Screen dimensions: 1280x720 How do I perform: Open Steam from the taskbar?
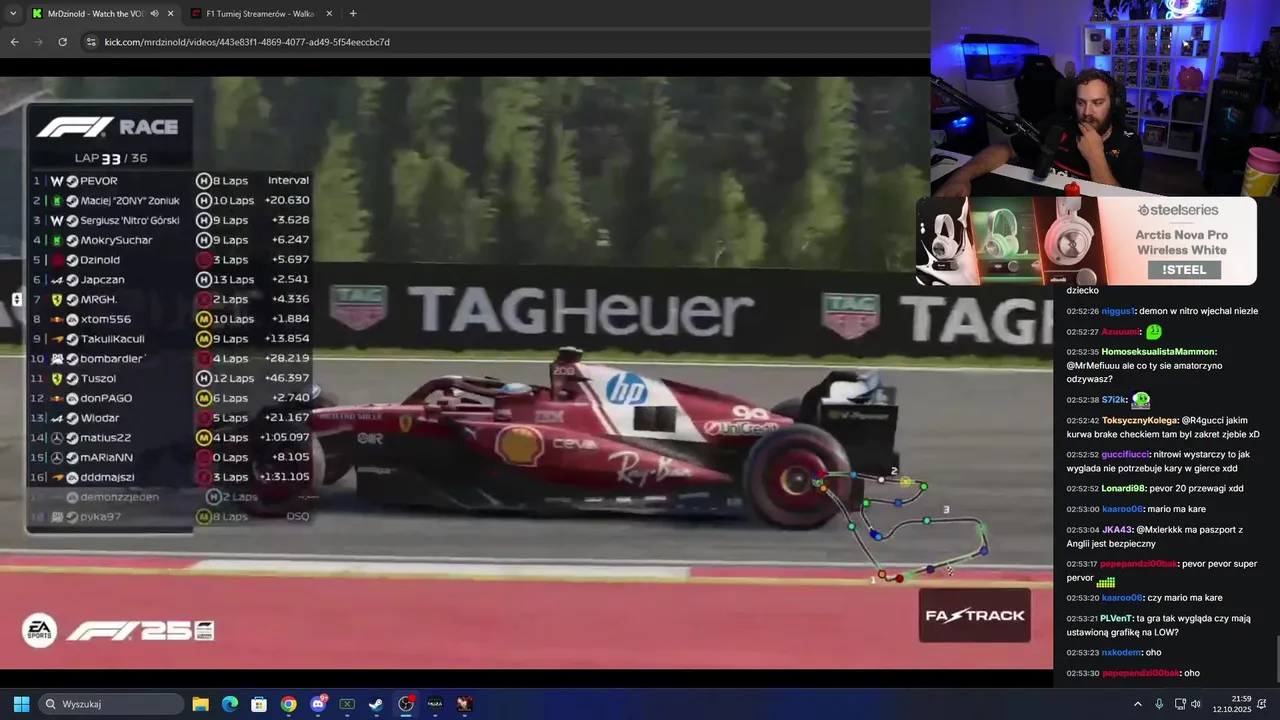pyautogui.click(x=376, y=704)
